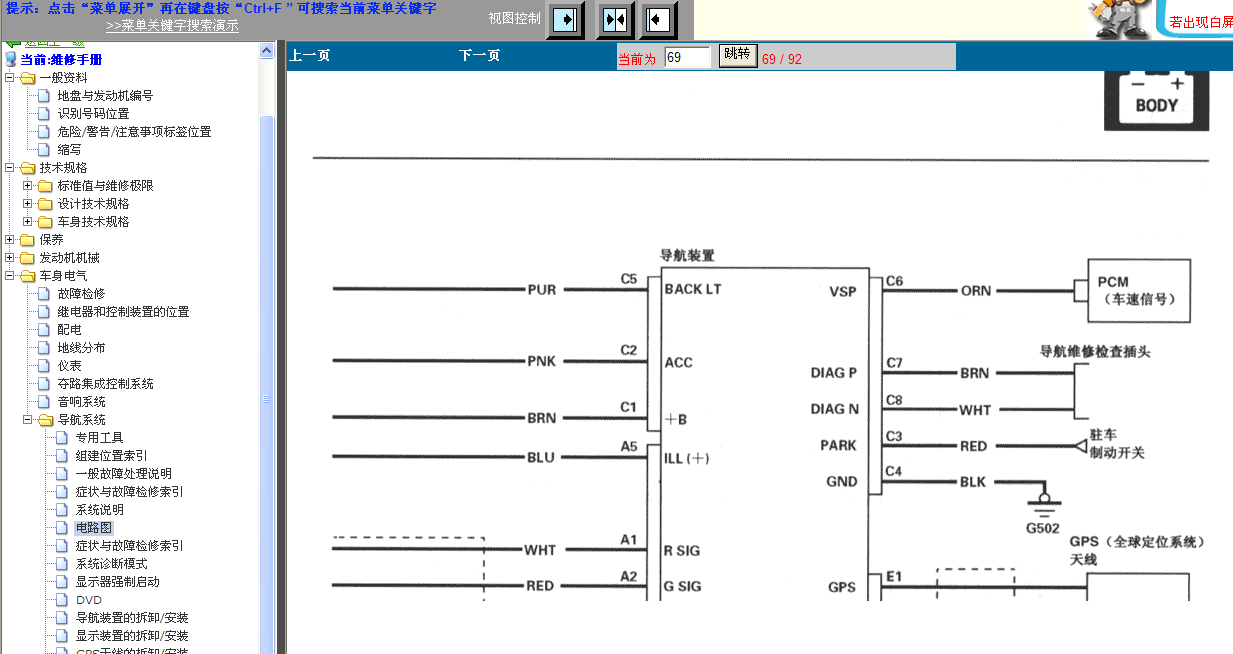Image resolution: width=1233 pixels, height=654 pixels.
Task: Click the 跳转 jump button
Action: tap(738, 55)
